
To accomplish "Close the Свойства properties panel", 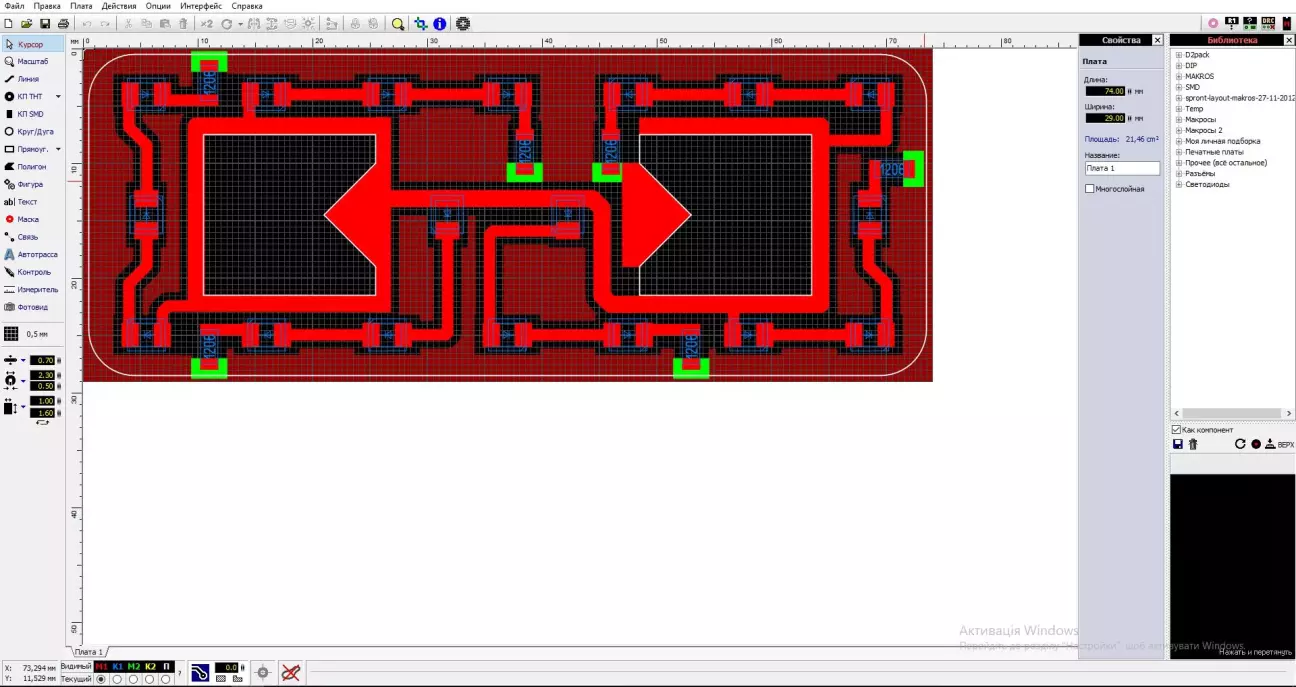I will (1158, 40).
